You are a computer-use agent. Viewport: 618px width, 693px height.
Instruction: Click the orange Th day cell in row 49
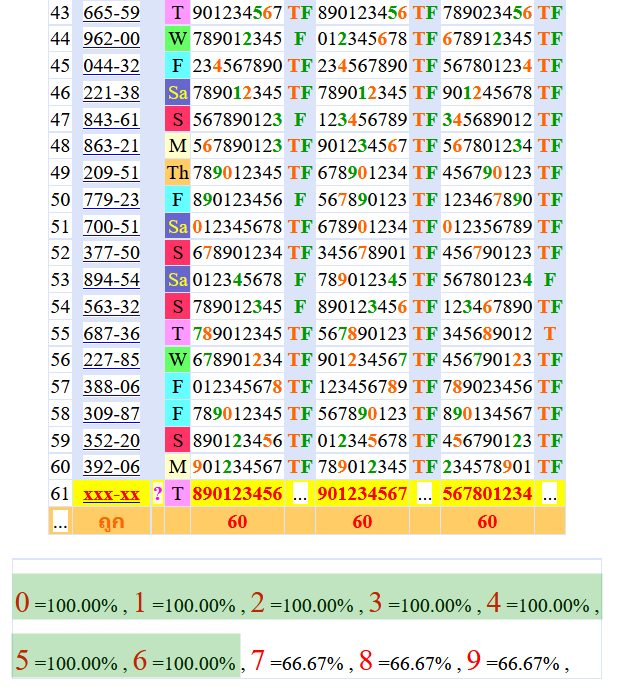177,173
